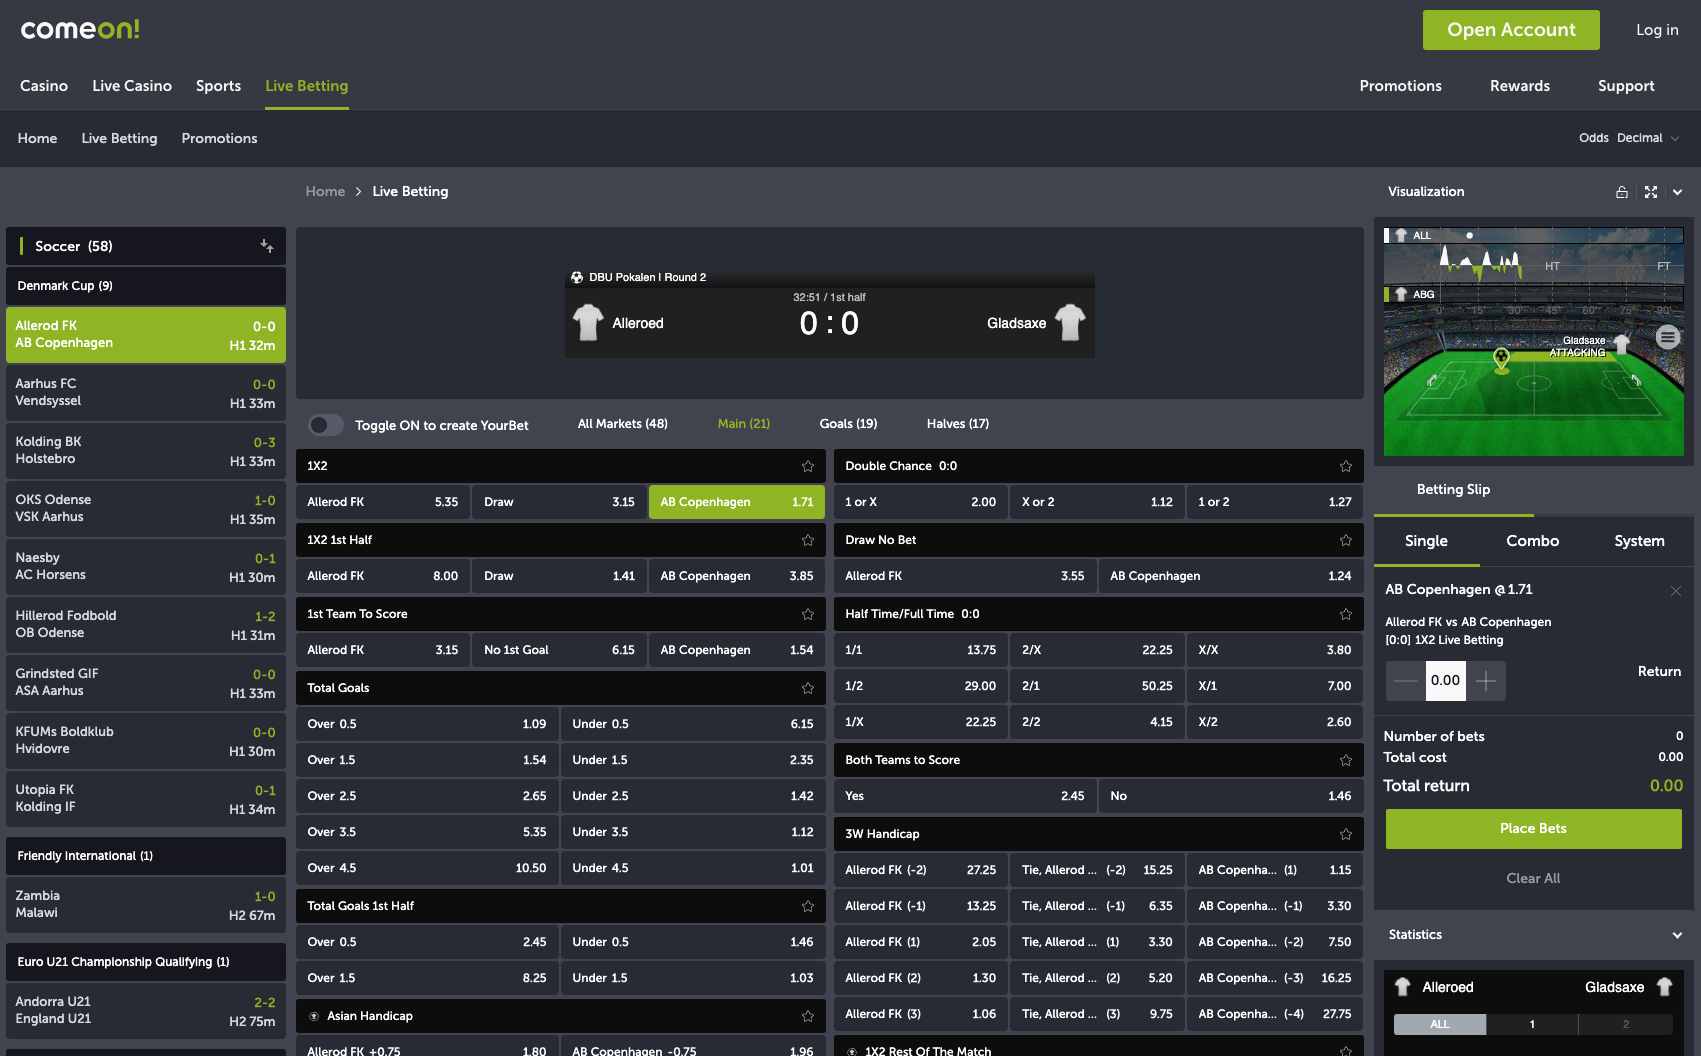Click the Open Account button
The width and height of the screenshot is (1701, 1056).
(1510, 30)
